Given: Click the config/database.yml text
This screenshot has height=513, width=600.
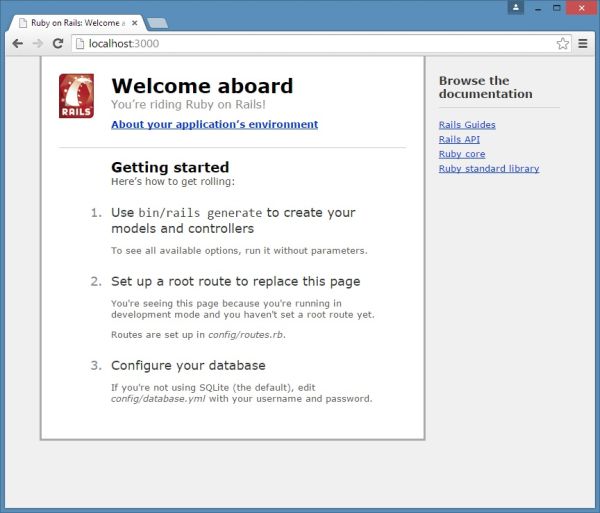Looking at the screenshot, I should (158, 399).
